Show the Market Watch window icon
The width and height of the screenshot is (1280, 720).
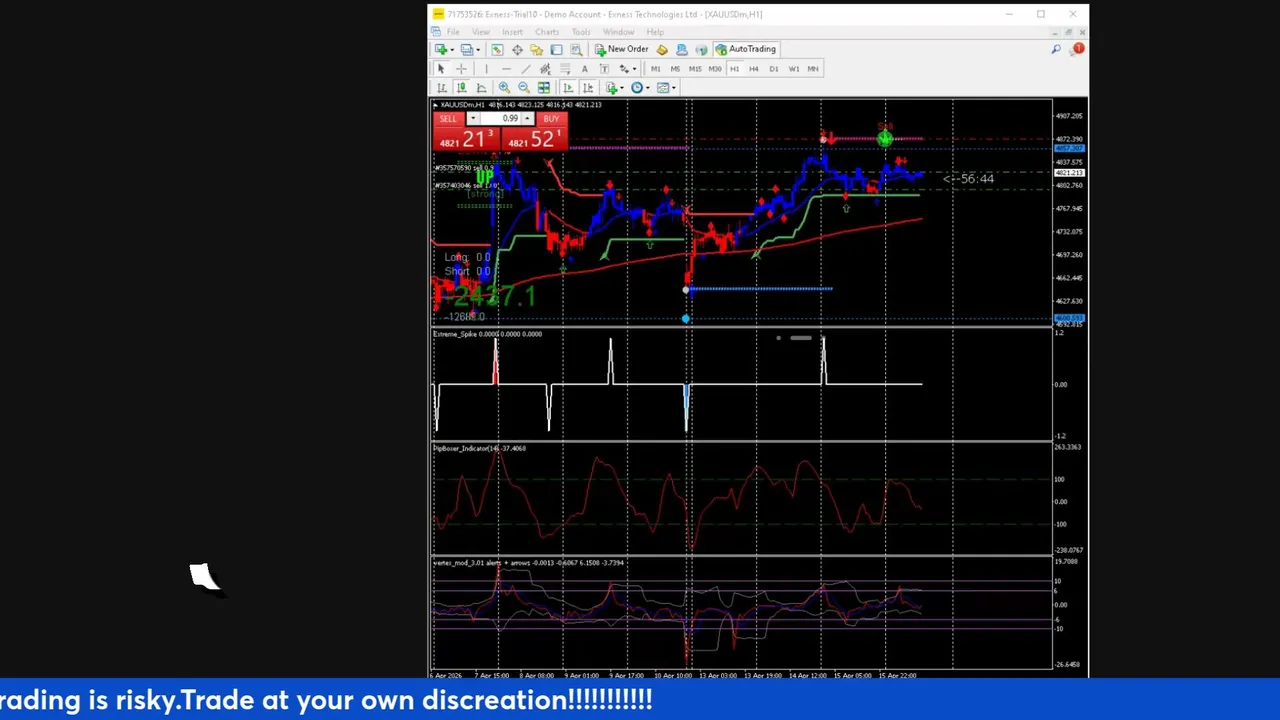click(497, 49)
